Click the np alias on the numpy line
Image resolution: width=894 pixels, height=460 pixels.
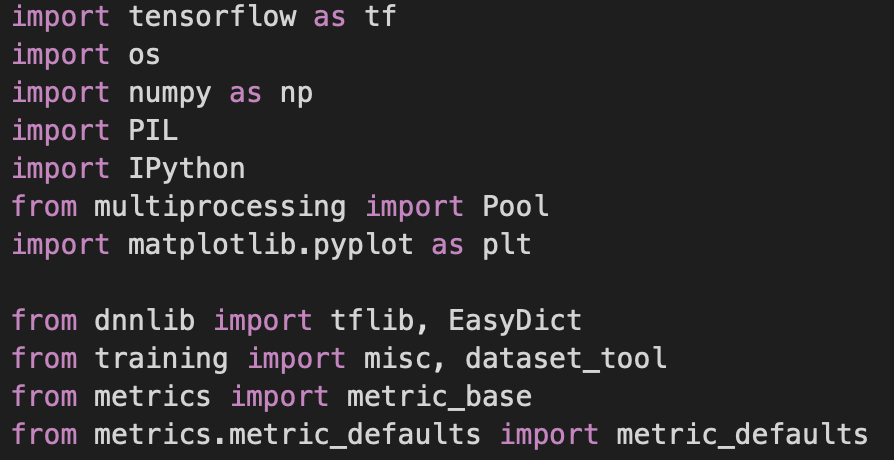point(296,93)
